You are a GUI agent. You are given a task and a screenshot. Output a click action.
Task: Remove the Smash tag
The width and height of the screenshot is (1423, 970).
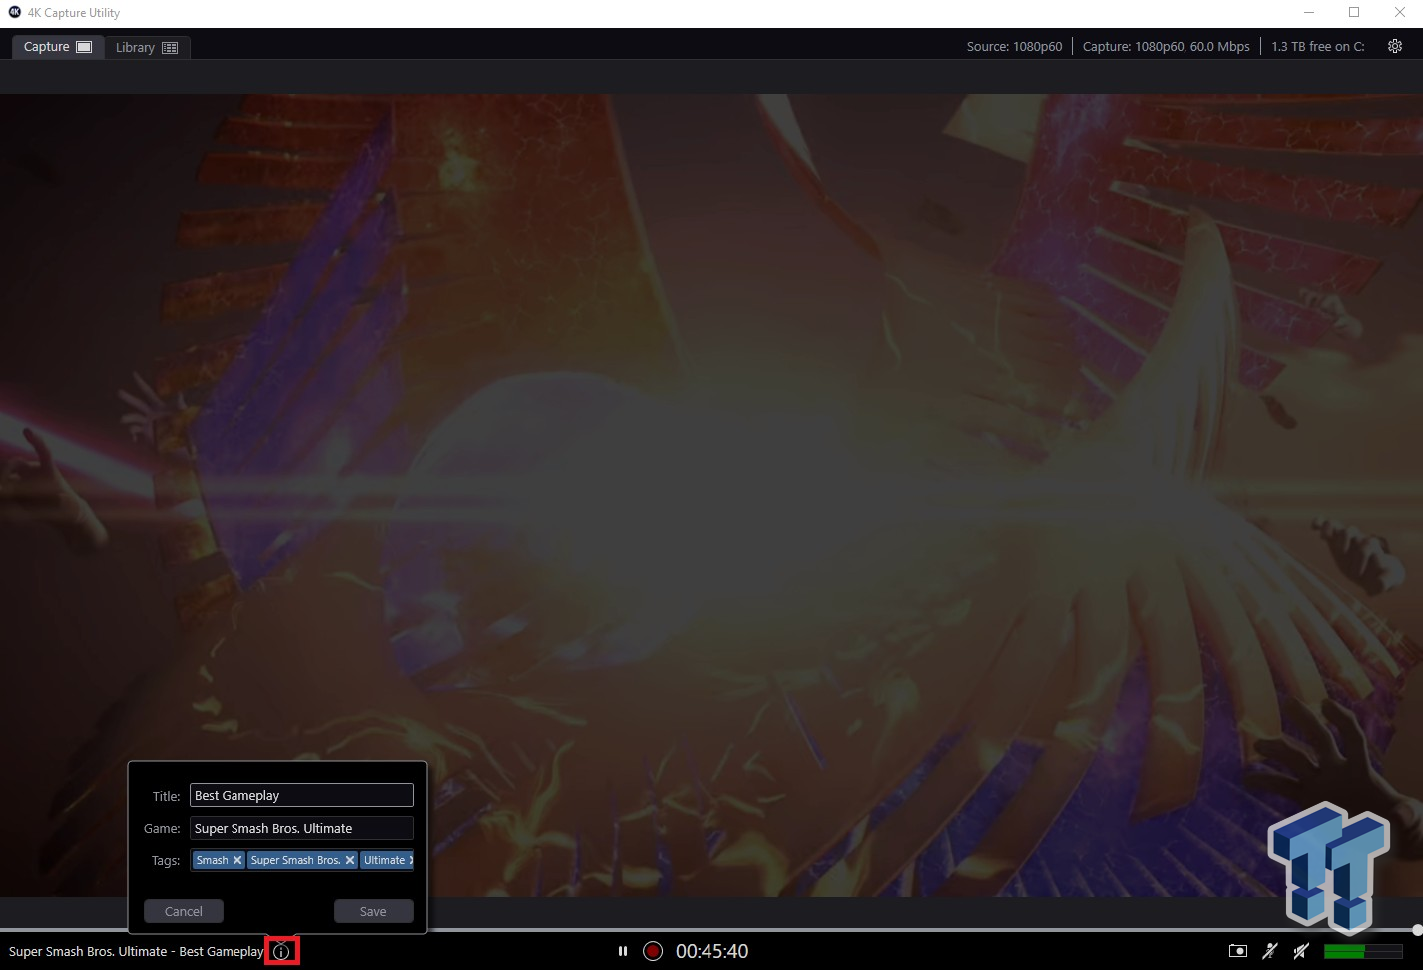coord(237,860)
